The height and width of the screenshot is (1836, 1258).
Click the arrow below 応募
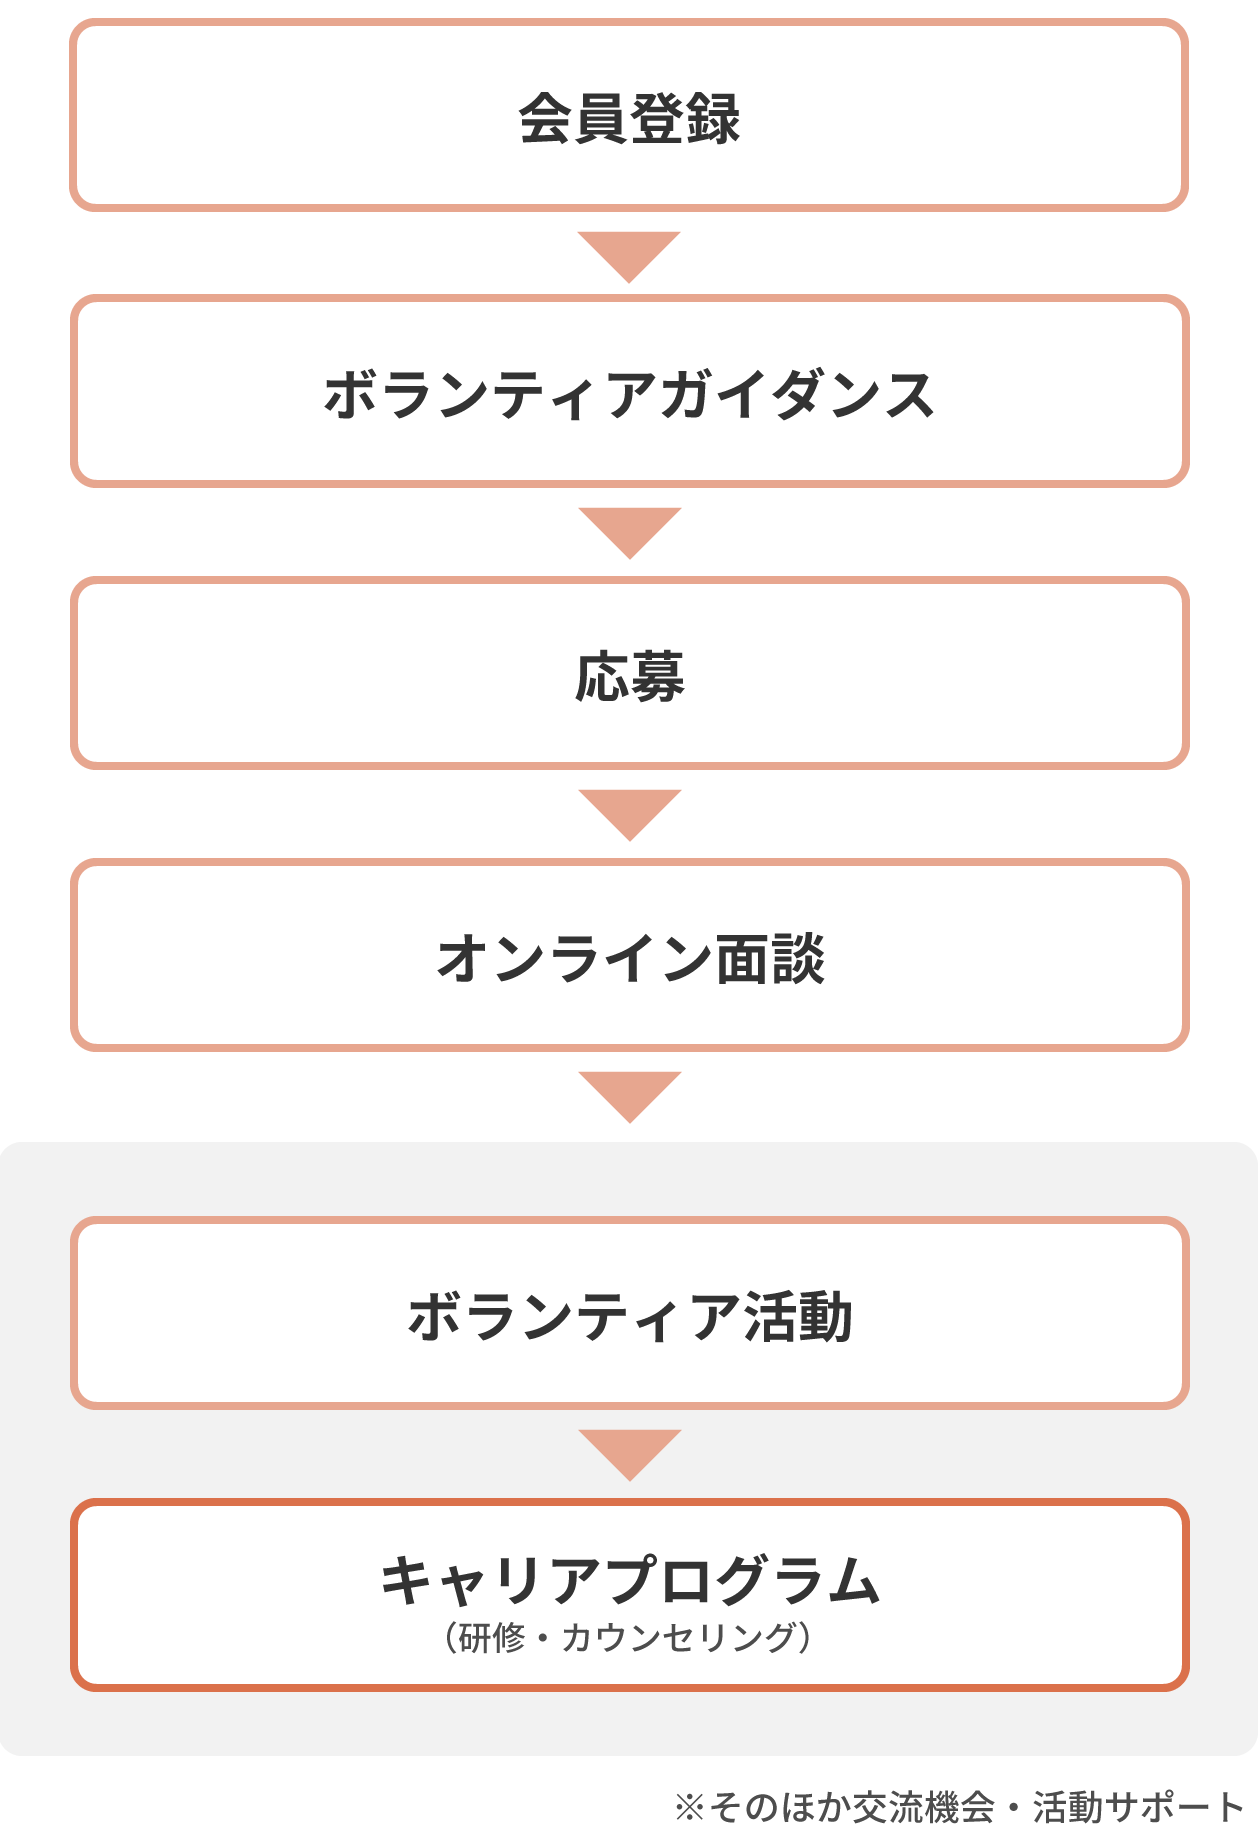[x=629, y=815]
